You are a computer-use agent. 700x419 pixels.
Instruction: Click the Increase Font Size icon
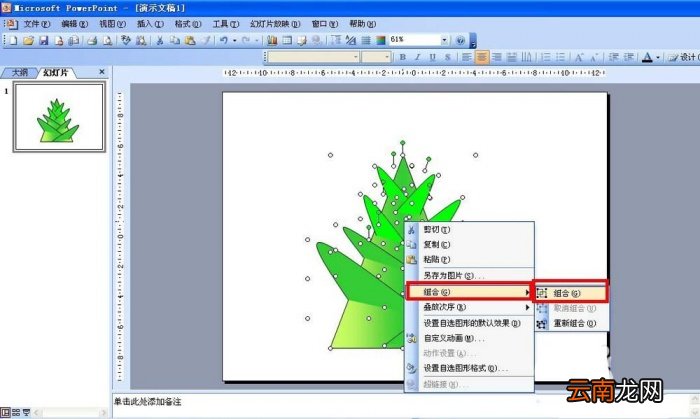(579, 57)
